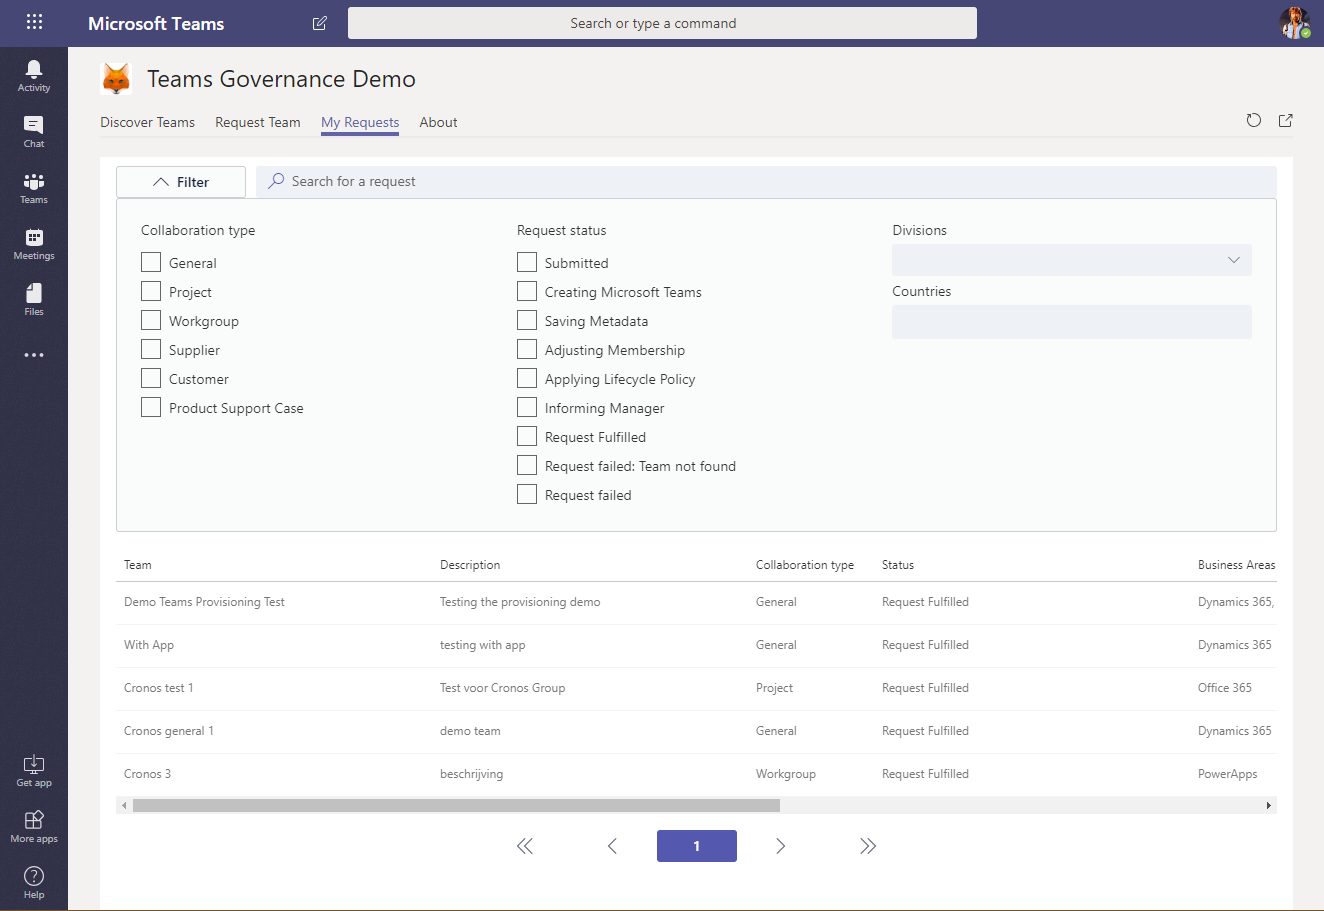Click the Collaboration type column header
Image resolution: width=1324 pixels, height=911 pixels.
[805, 565]
